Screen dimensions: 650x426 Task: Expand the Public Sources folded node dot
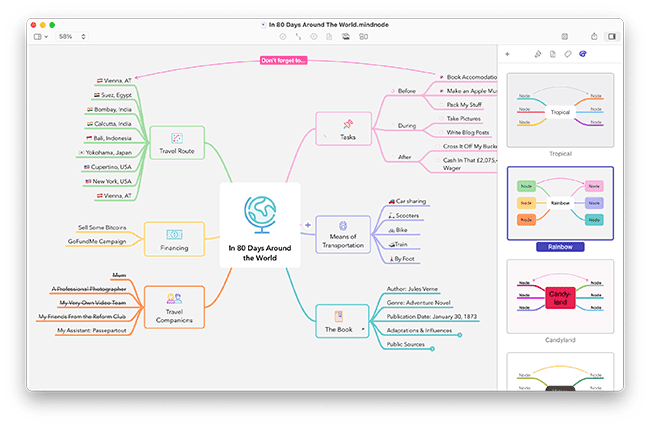point(432,349)
